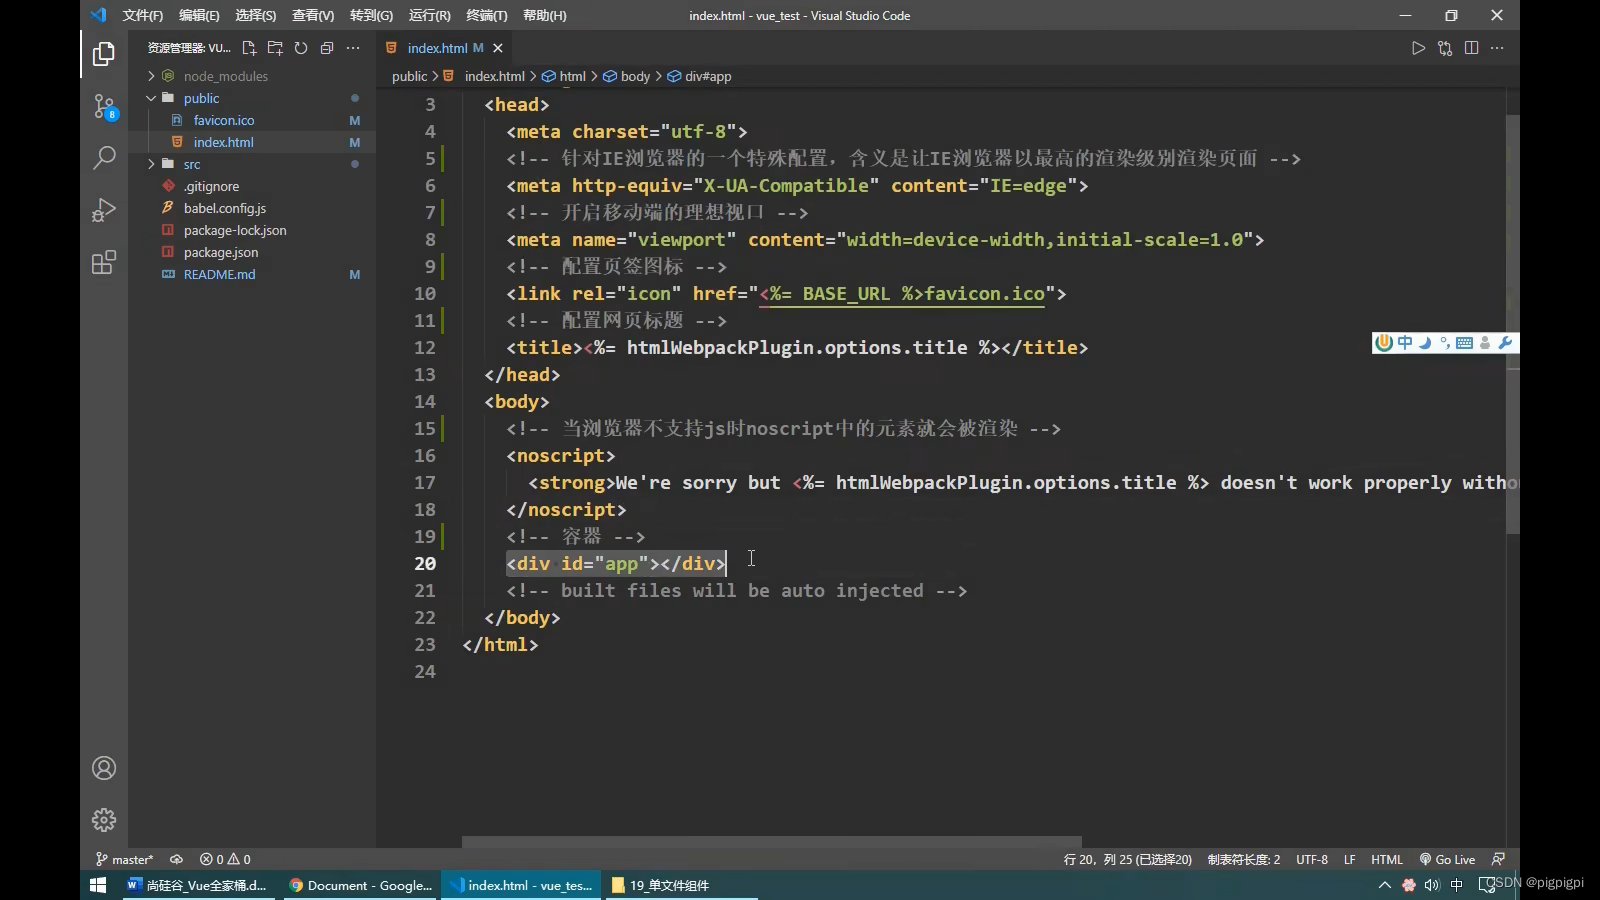Open the Accounts icon in activity bar
1600x900 pixels.
click(x=104, y=768)
